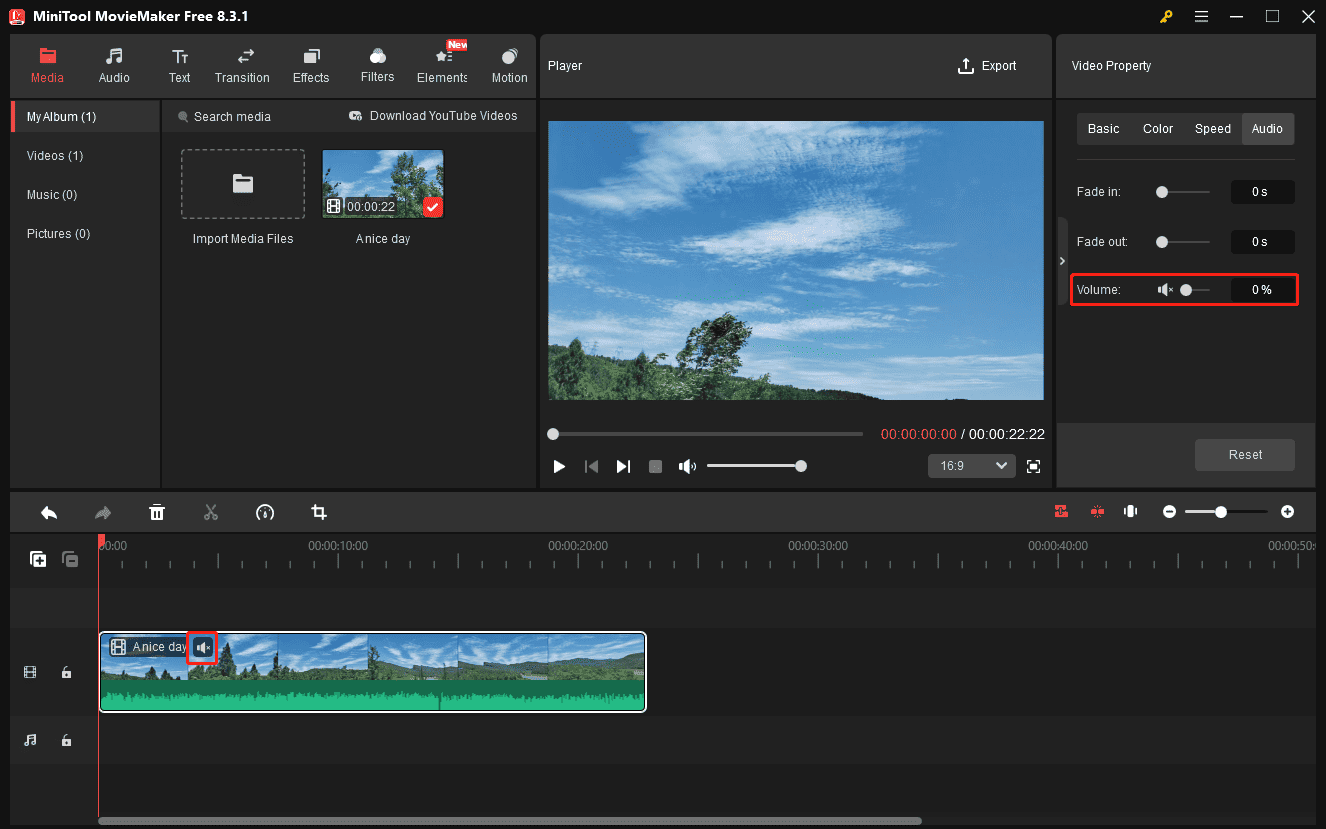The width and height of the screenshot is (1326, 829).
Task: Click the Undo arrow icon
Action: coord(48,512)
